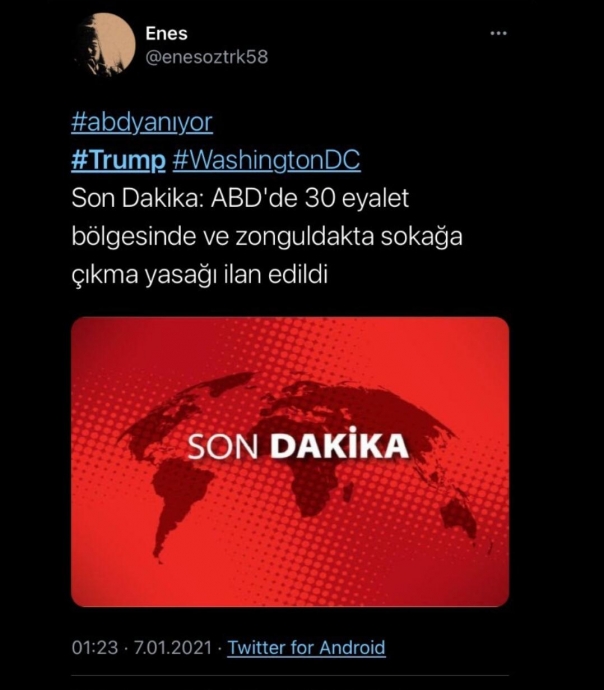The image size is (604, 690).
Task: Click the Twitter for Android link
Action: (306, 648)
